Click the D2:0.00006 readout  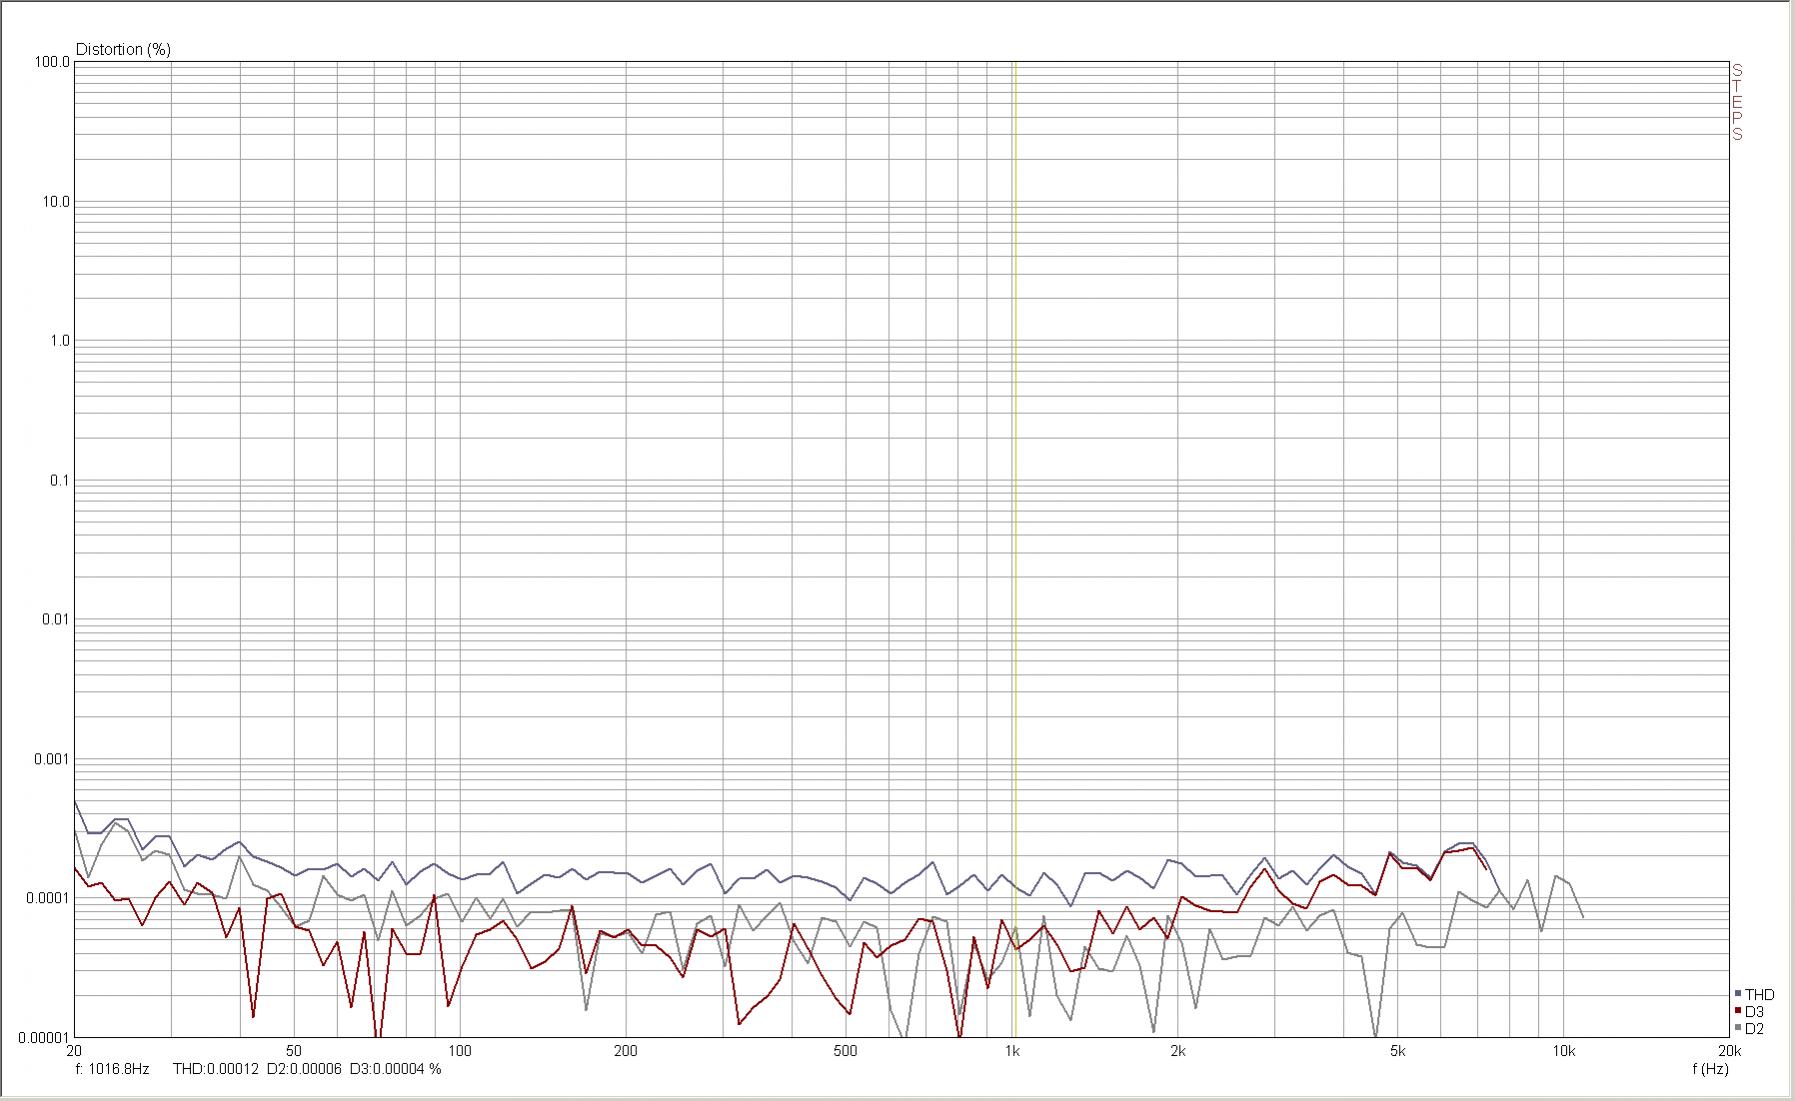coord(304,1069)
